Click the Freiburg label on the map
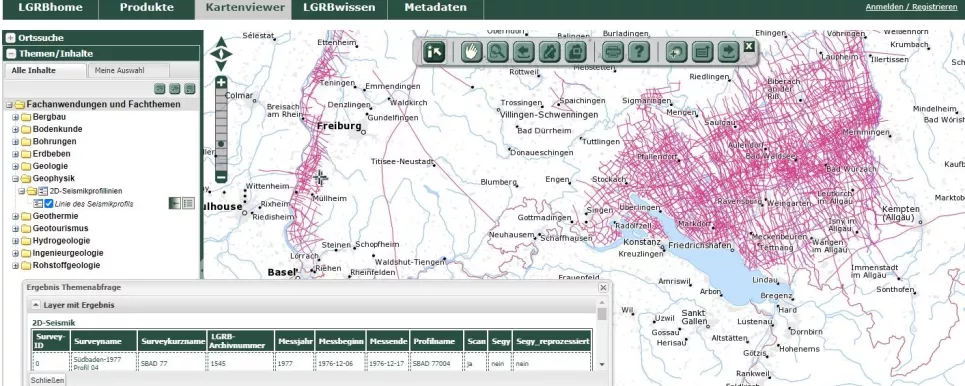 [x=339, y=126]
